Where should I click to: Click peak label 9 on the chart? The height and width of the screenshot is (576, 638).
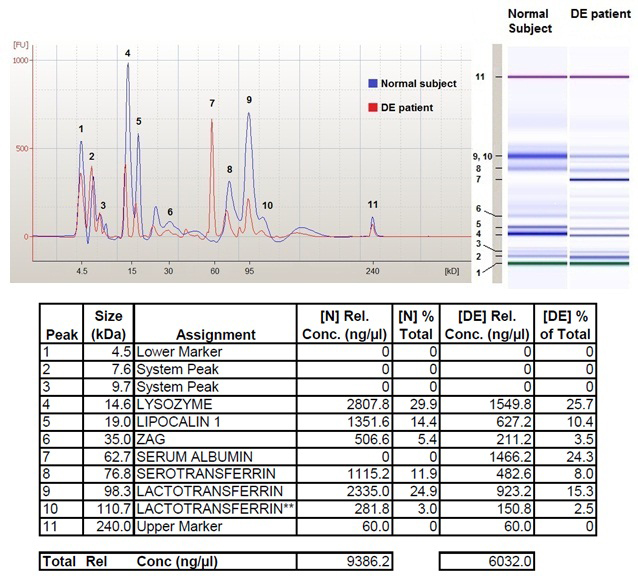[249, 100]
